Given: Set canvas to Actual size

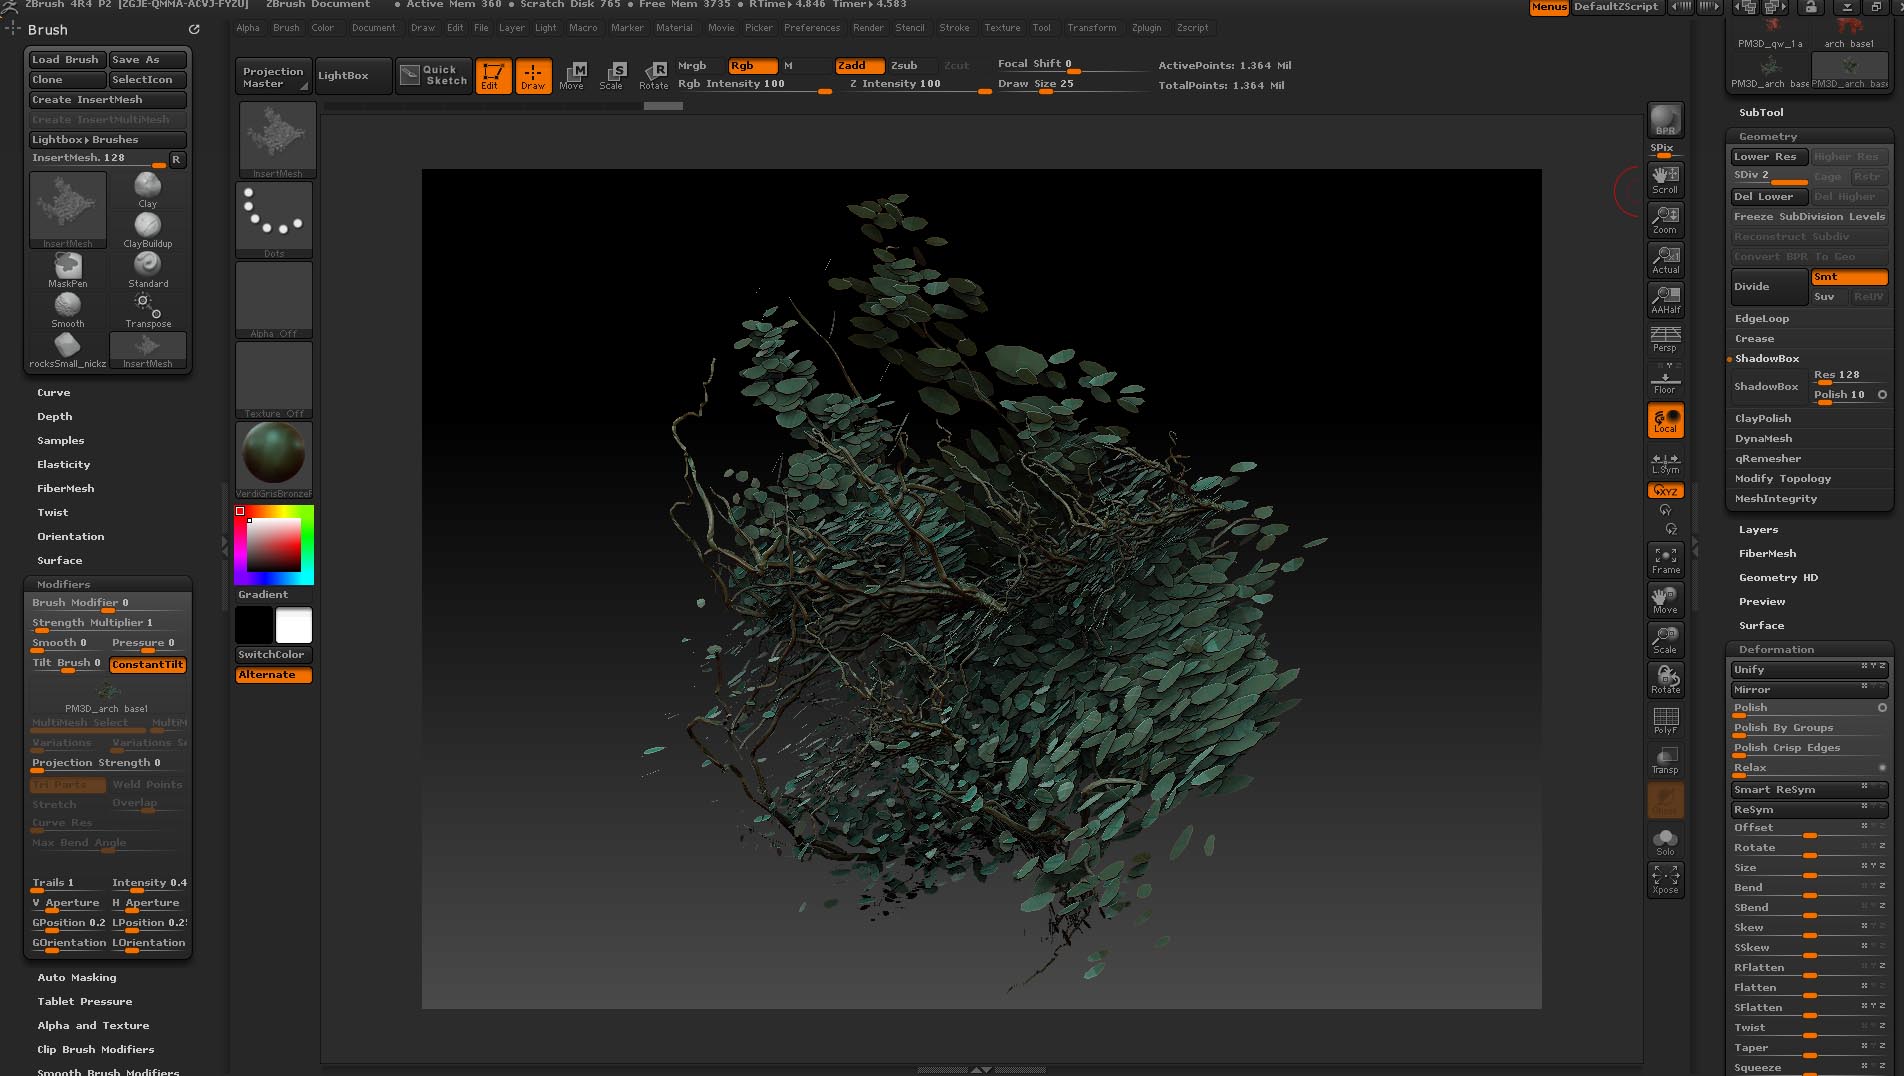Looking at the screenshot, I should tap(1665, 259).
